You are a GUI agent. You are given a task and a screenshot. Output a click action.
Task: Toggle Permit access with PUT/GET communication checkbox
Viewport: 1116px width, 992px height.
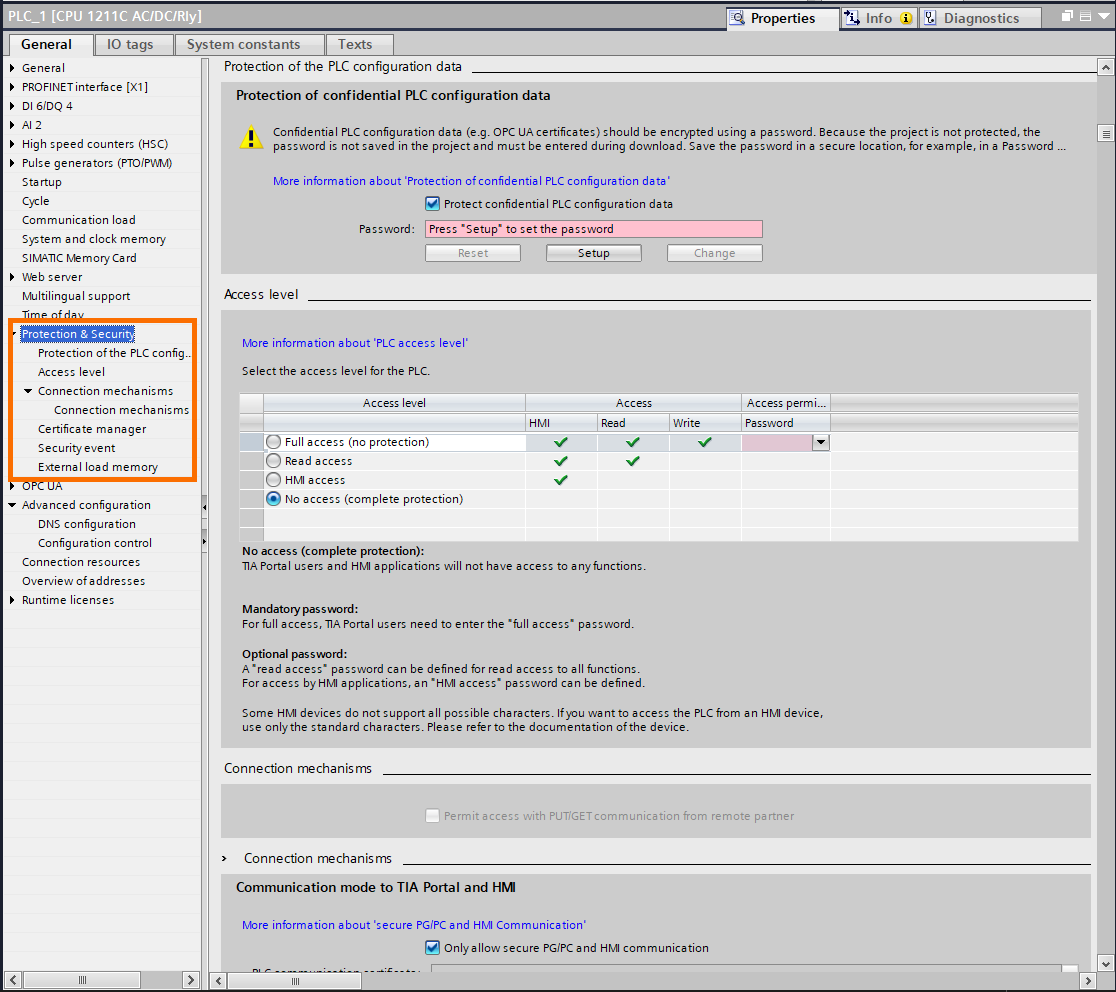point(432,816)
